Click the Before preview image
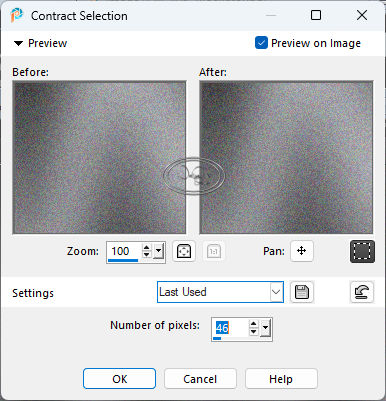This screenshot has height=401, width=386. 99,157
